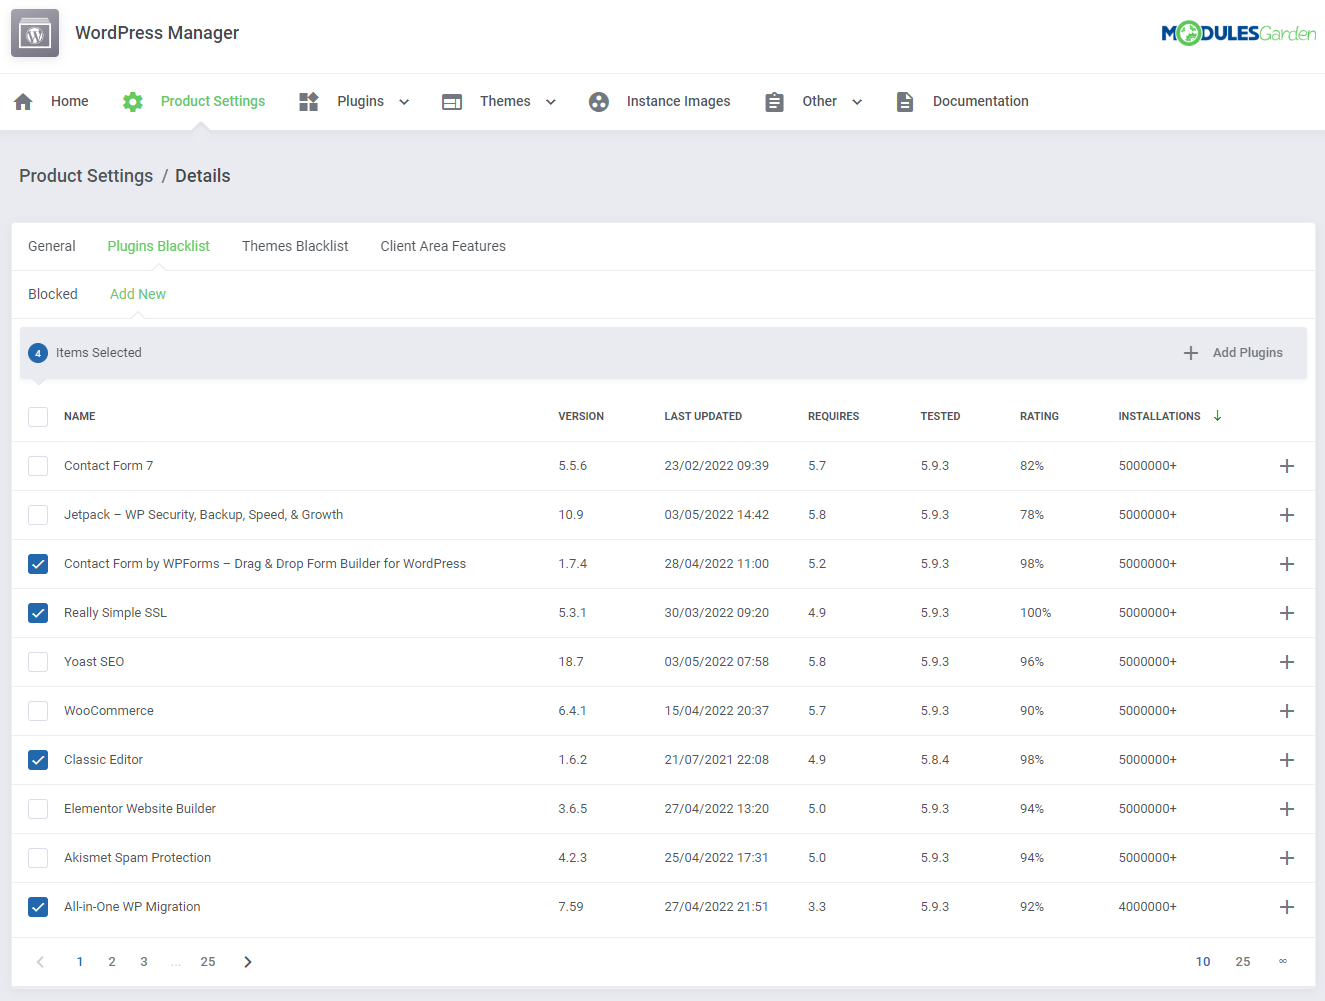Go to page 2
The image size is (1325, 1001).
pyautogui.click(x=112, y=962)
